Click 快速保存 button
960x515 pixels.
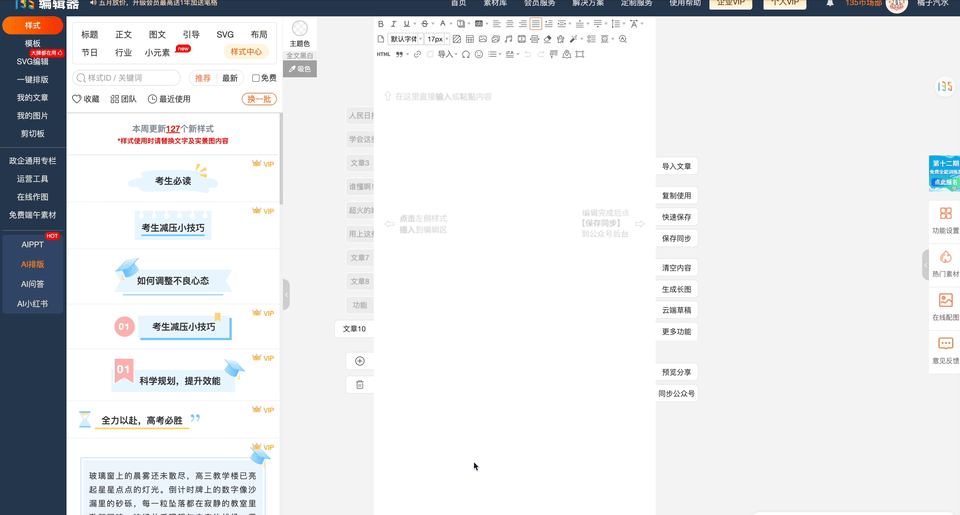(x=677, y=217)
